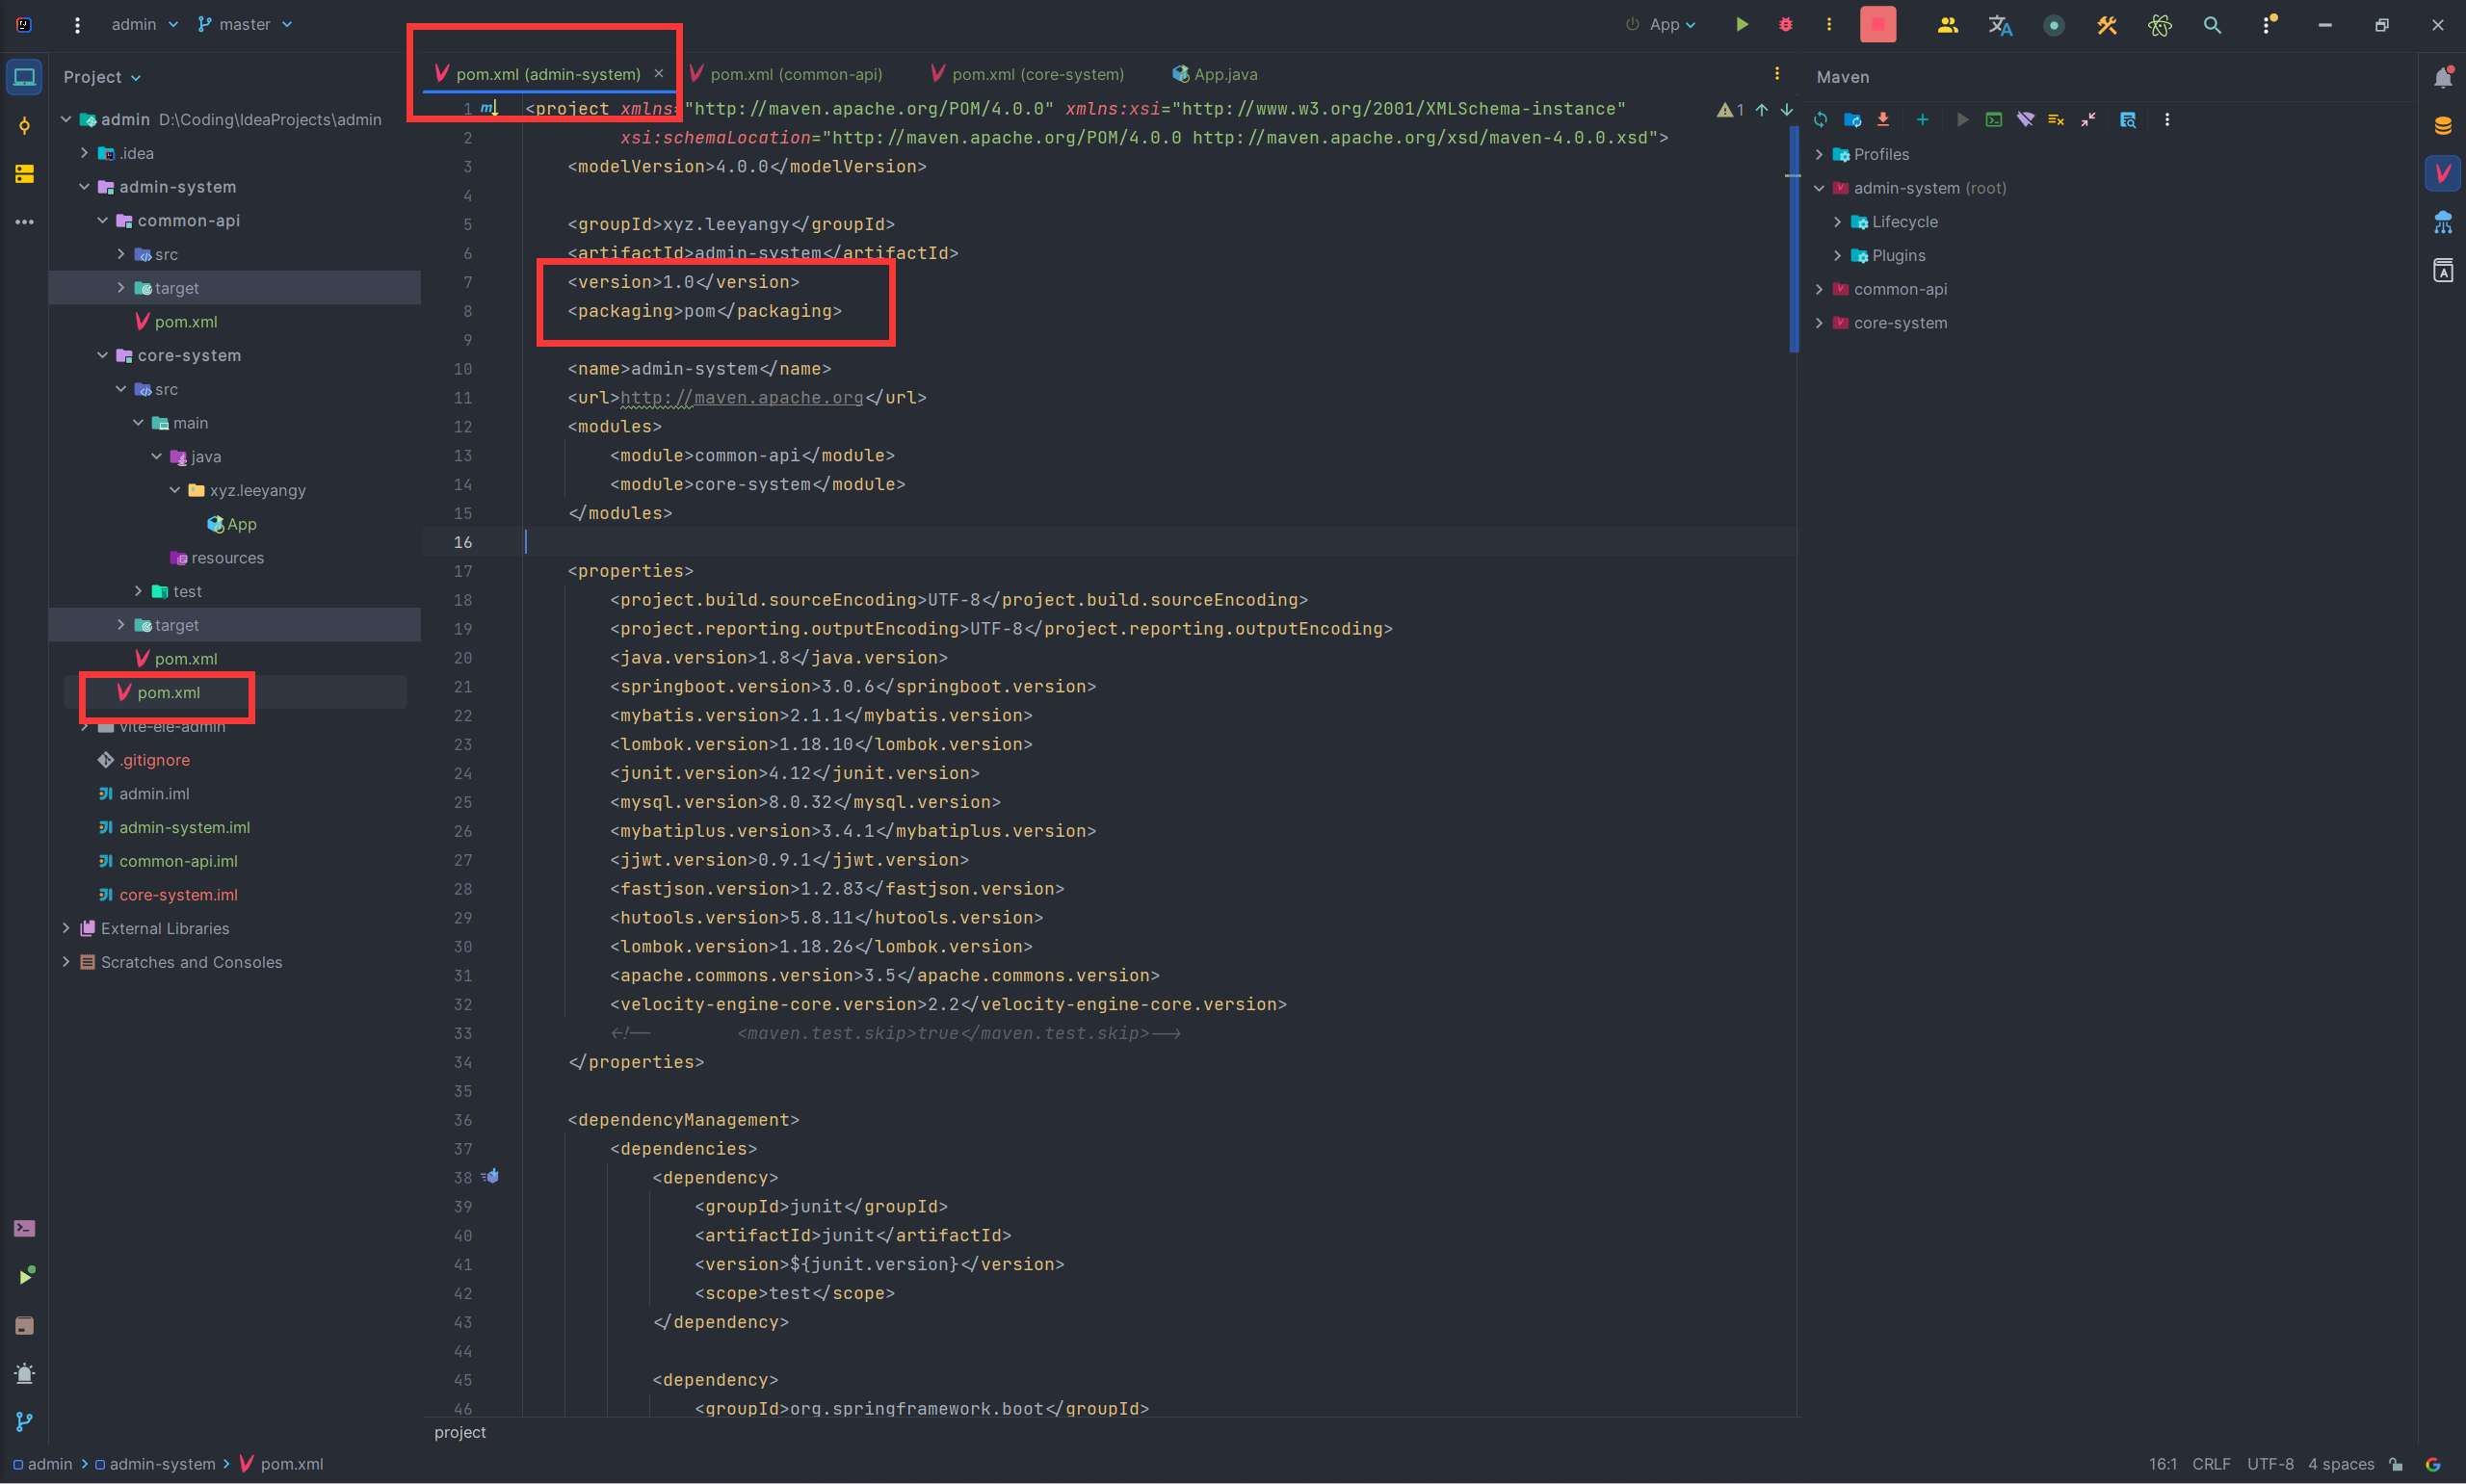Viewport: 2466px width, 1484px height.
Task: Open Project view options dropdown
Action: pyautogui.click(x=102, y=77)
